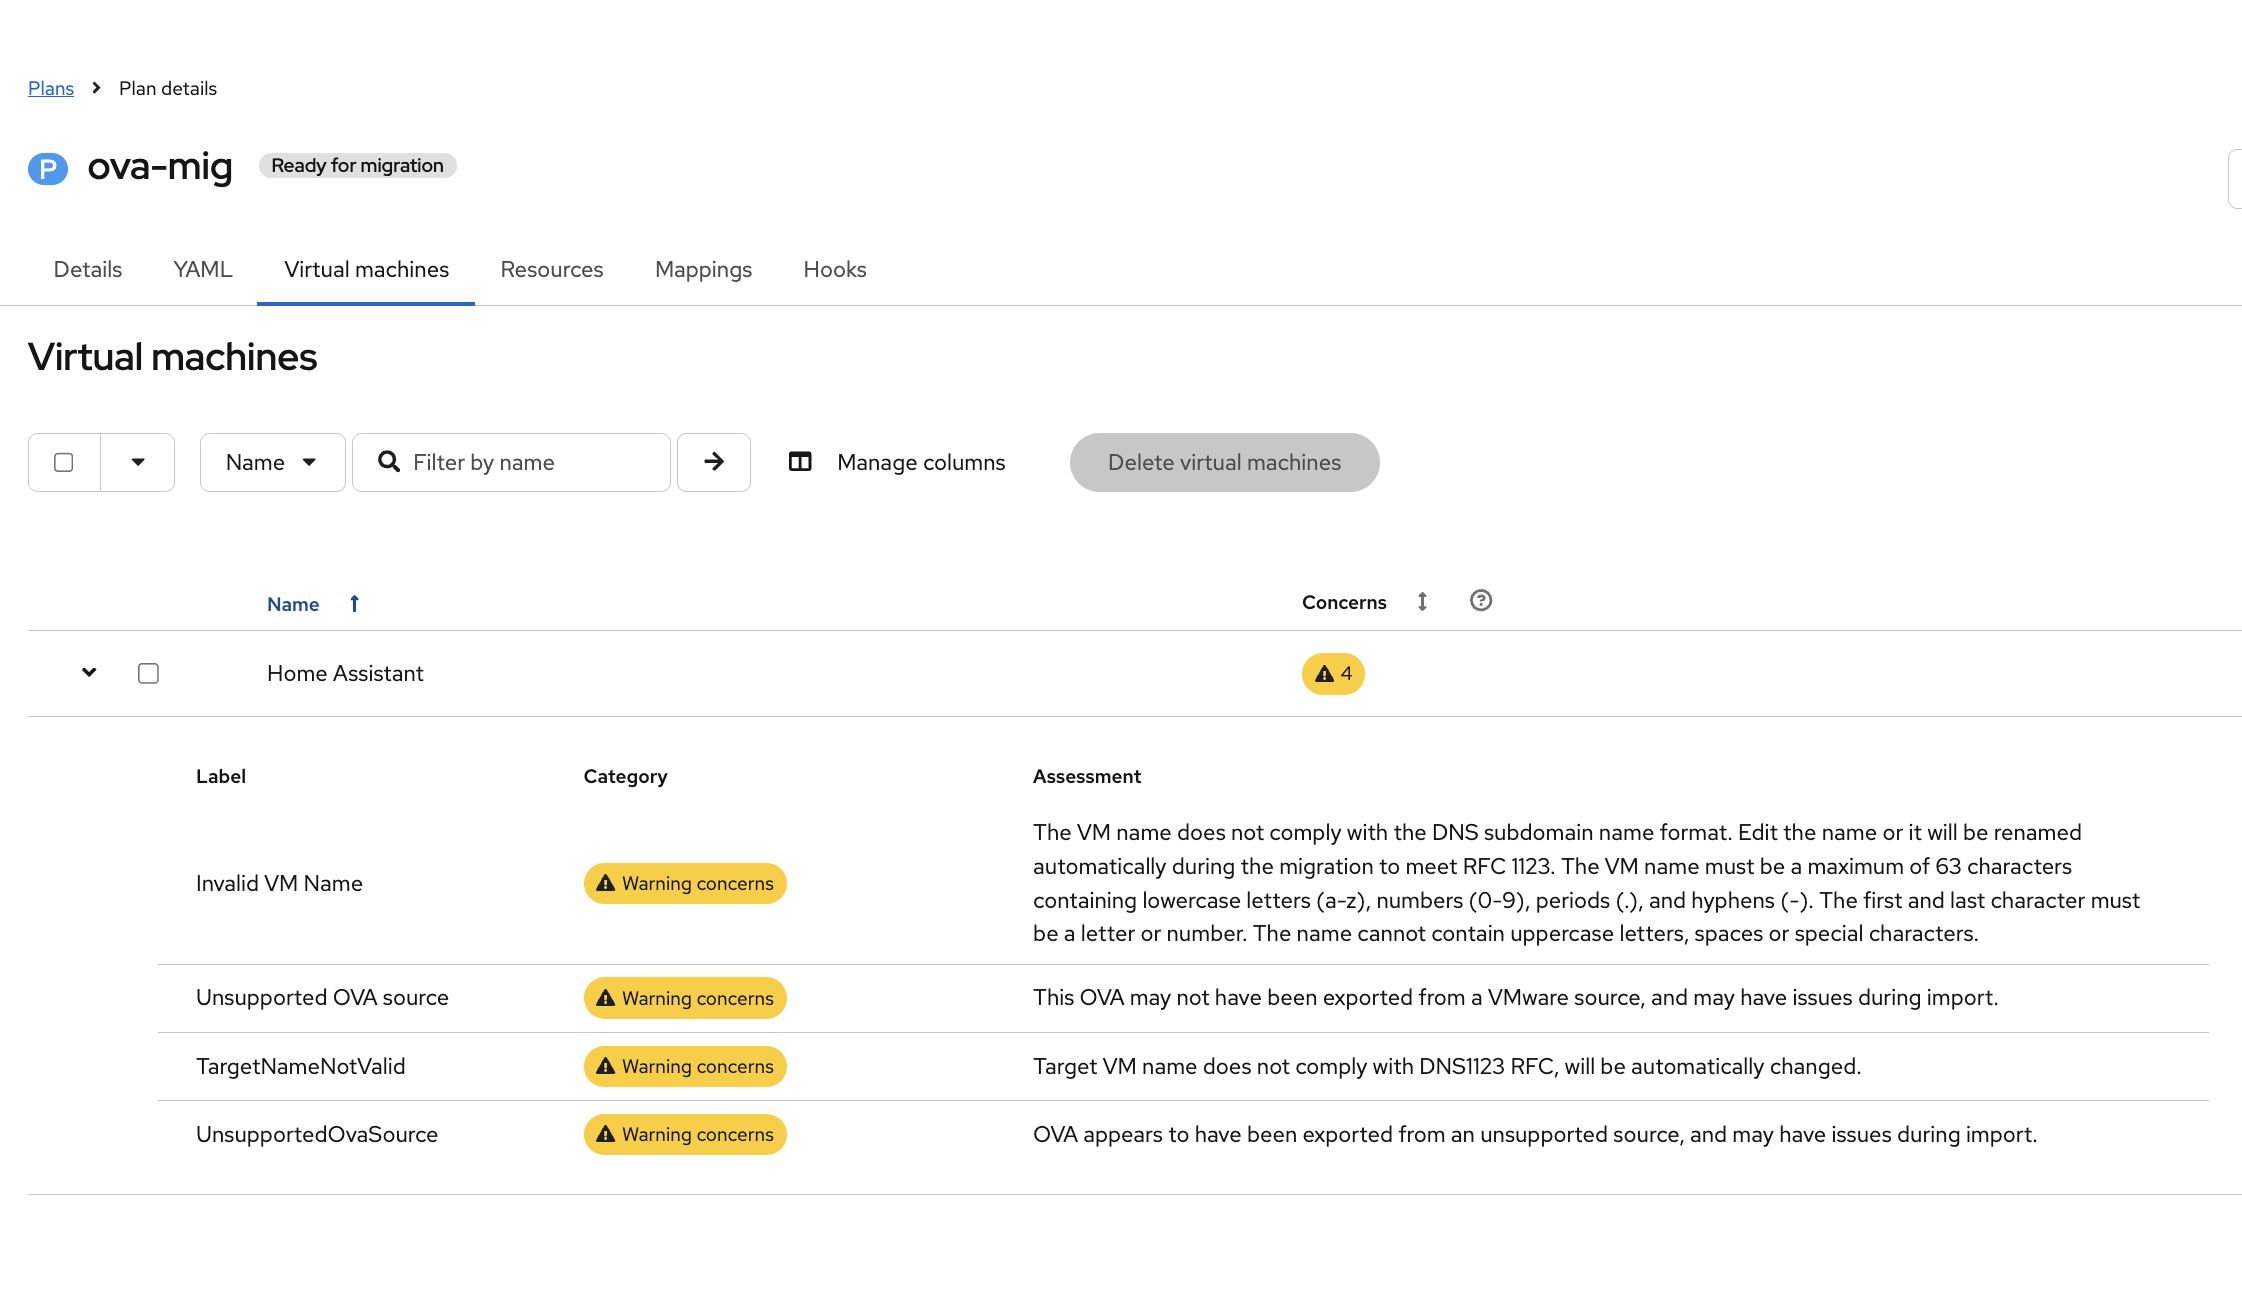Click the yellow concerns badge showing 4

1332,674
